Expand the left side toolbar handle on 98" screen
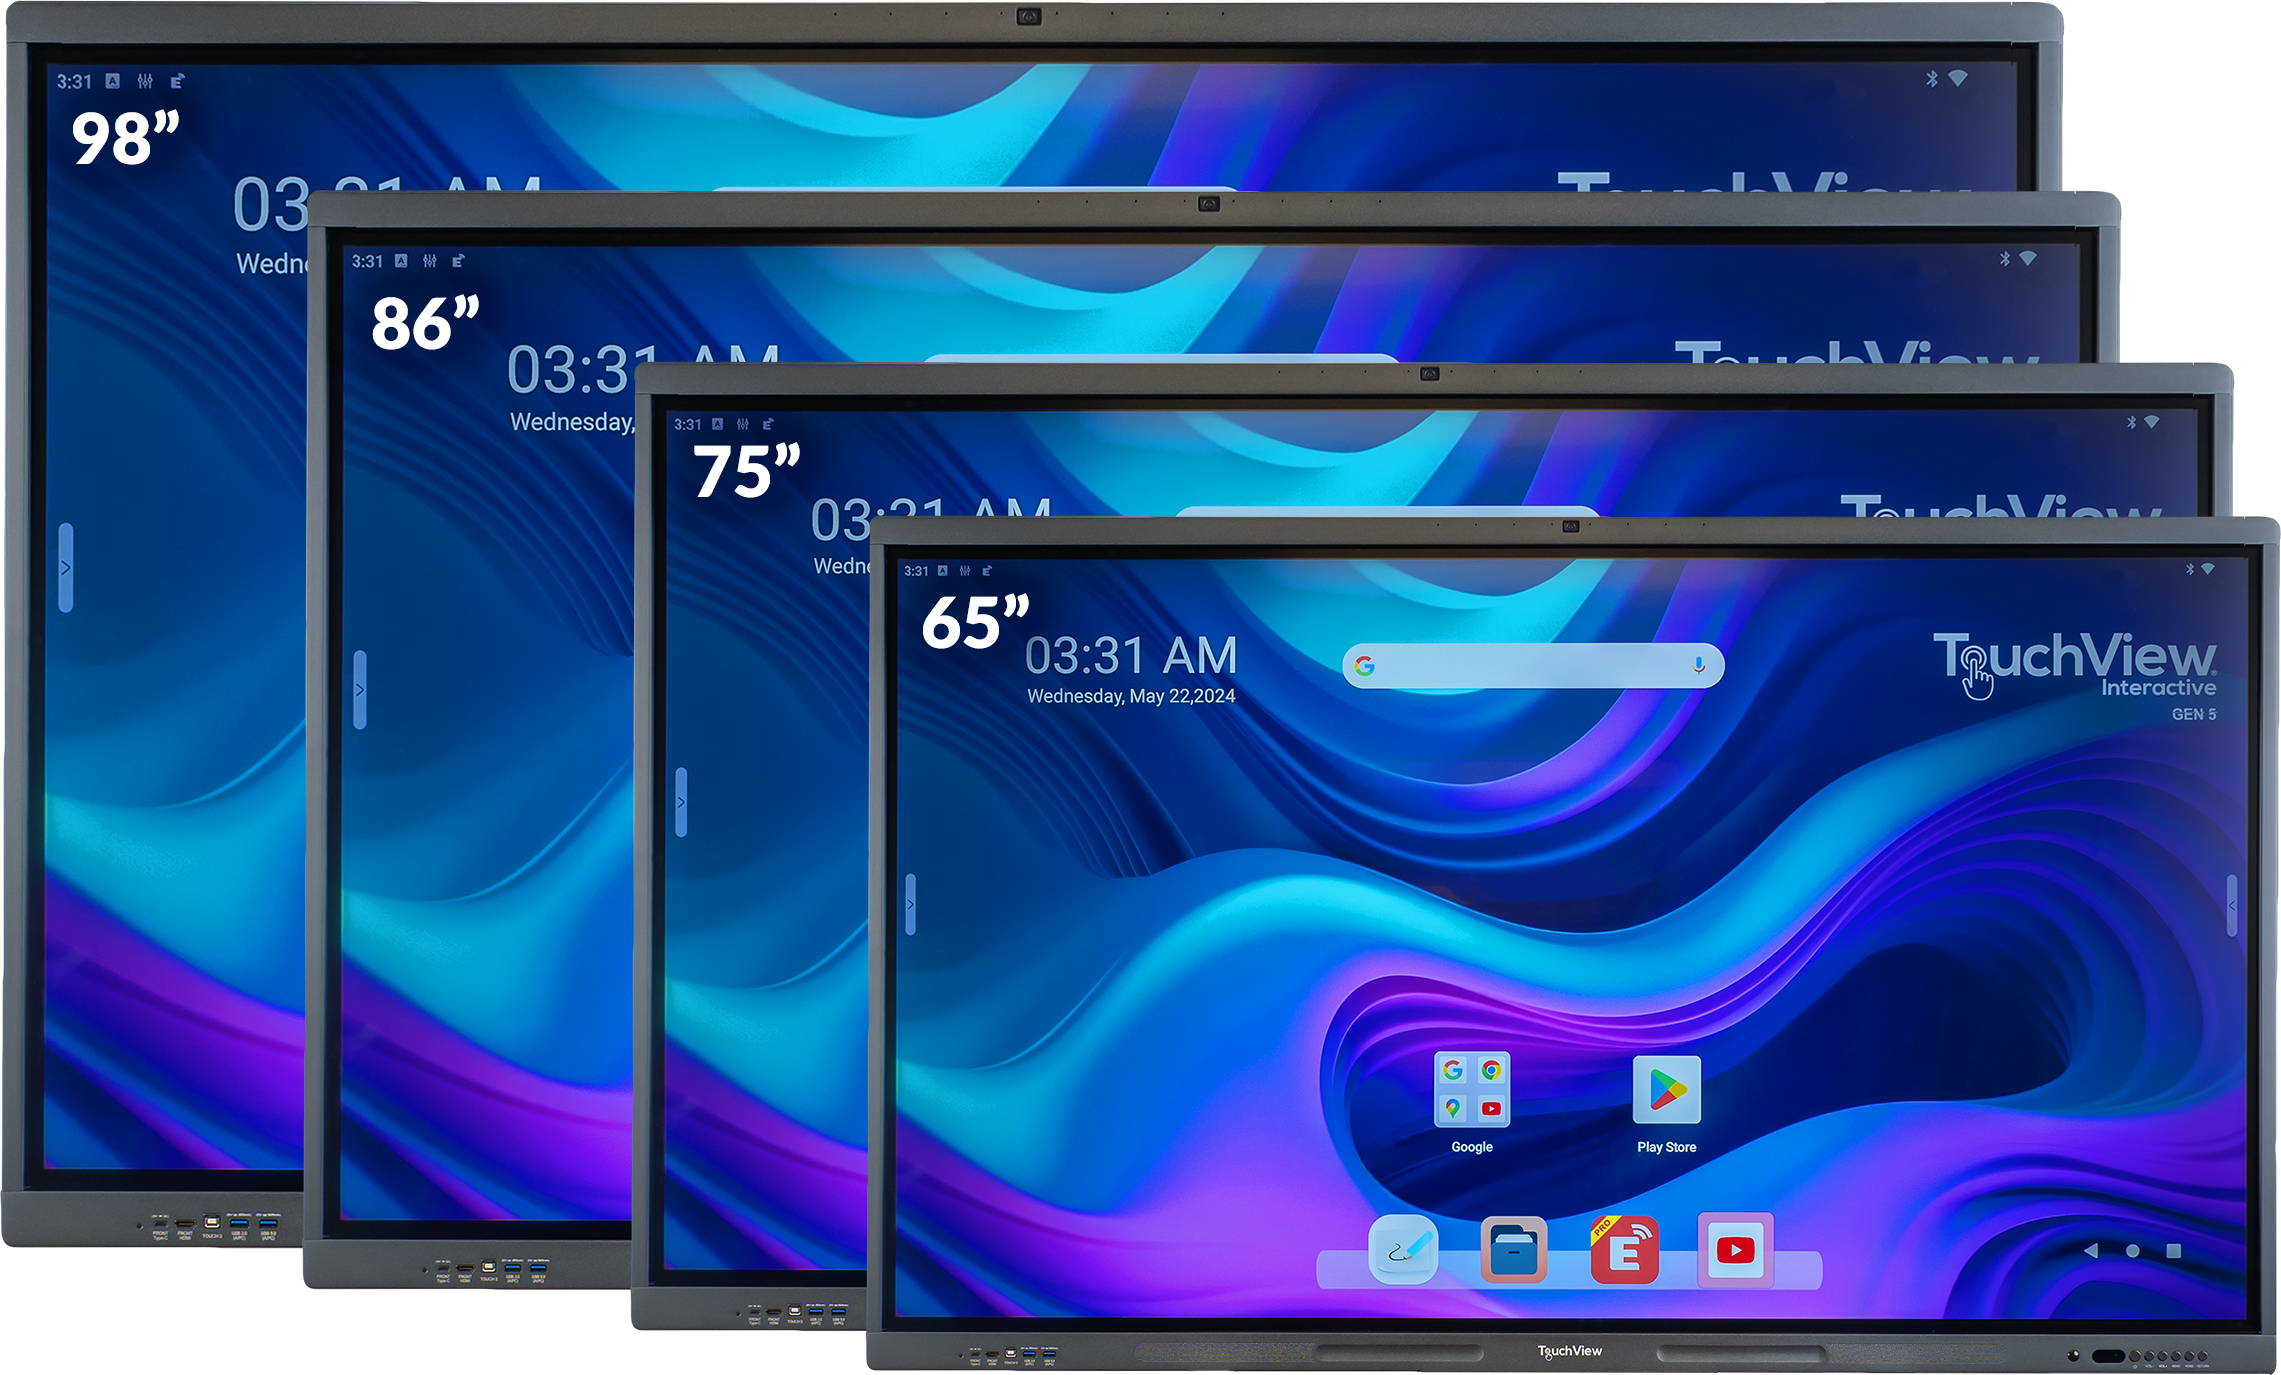The image size is (2281, 1375). click(x=66, y=567)
